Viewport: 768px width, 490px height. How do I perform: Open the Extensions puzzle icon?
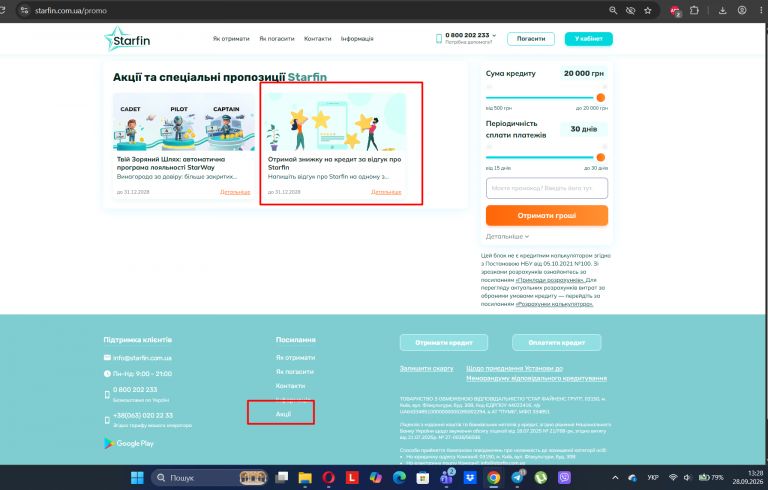[x=694, y=10]
